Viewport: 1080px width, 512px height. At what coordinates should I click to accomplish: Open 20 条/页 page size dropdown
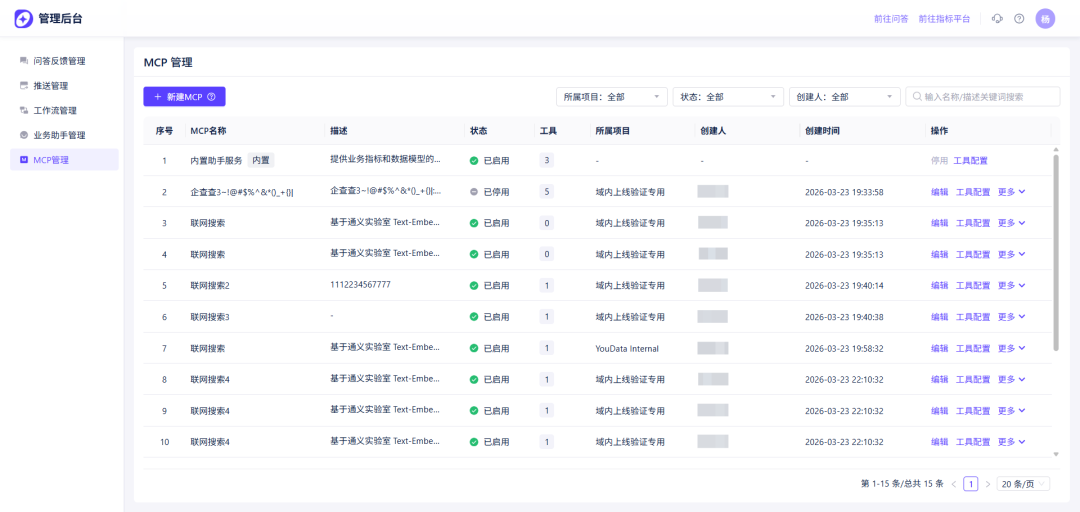(x=1023, y=484)
